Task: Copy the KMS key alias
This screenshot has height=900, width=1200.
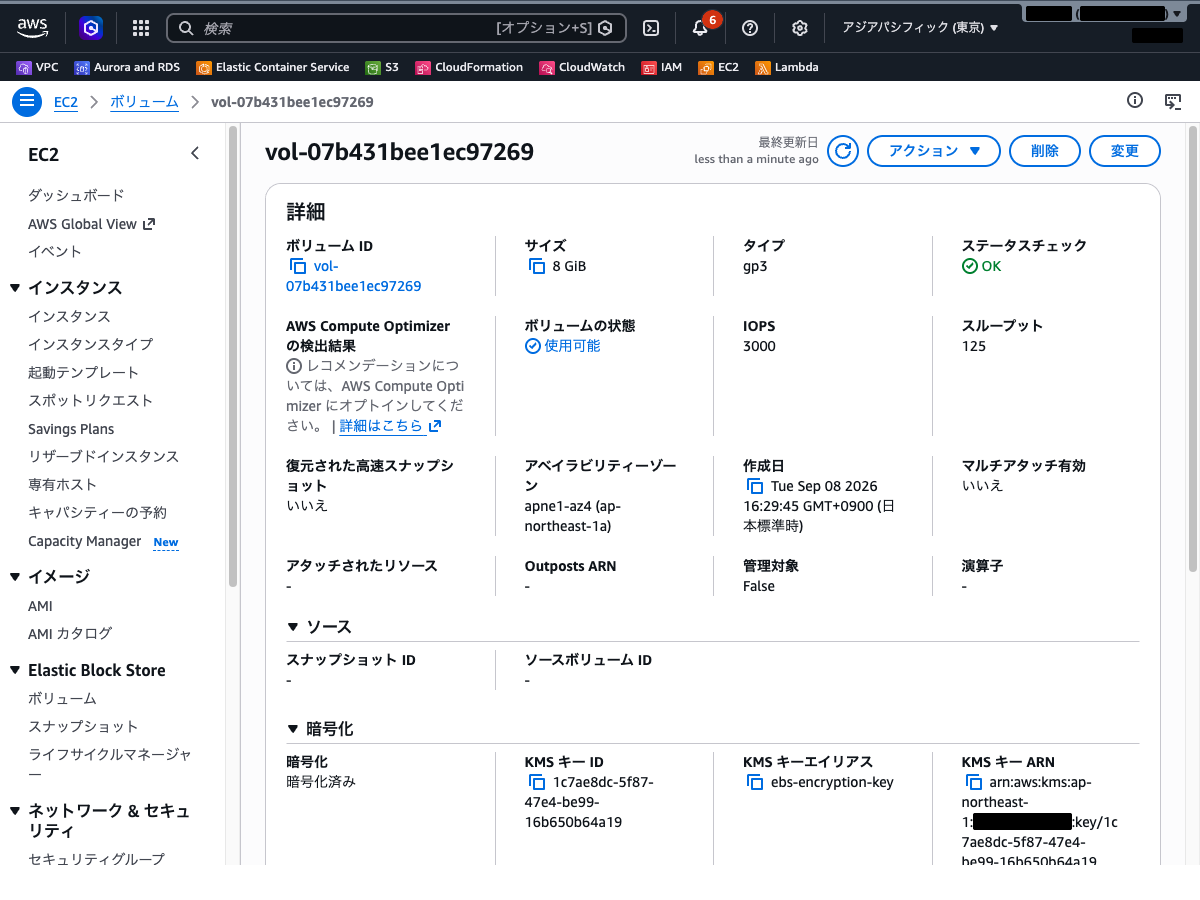Action: tap(755, 782)
